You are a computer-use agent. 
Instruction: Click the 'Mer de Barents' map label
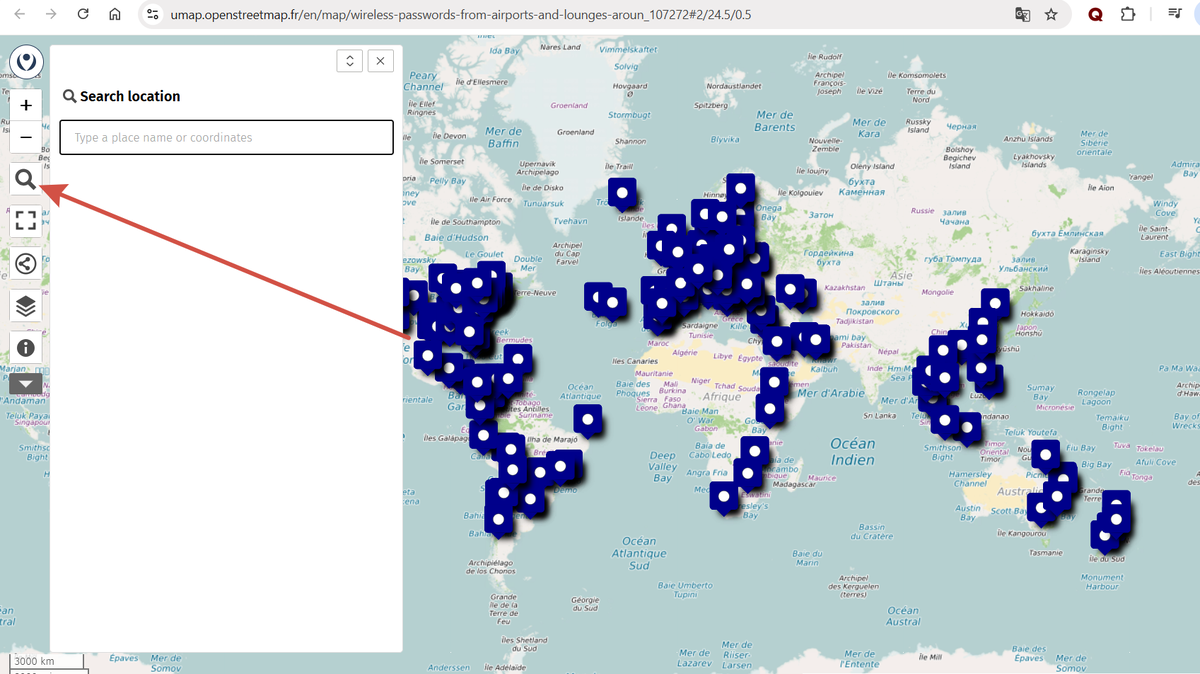(775, 121)
